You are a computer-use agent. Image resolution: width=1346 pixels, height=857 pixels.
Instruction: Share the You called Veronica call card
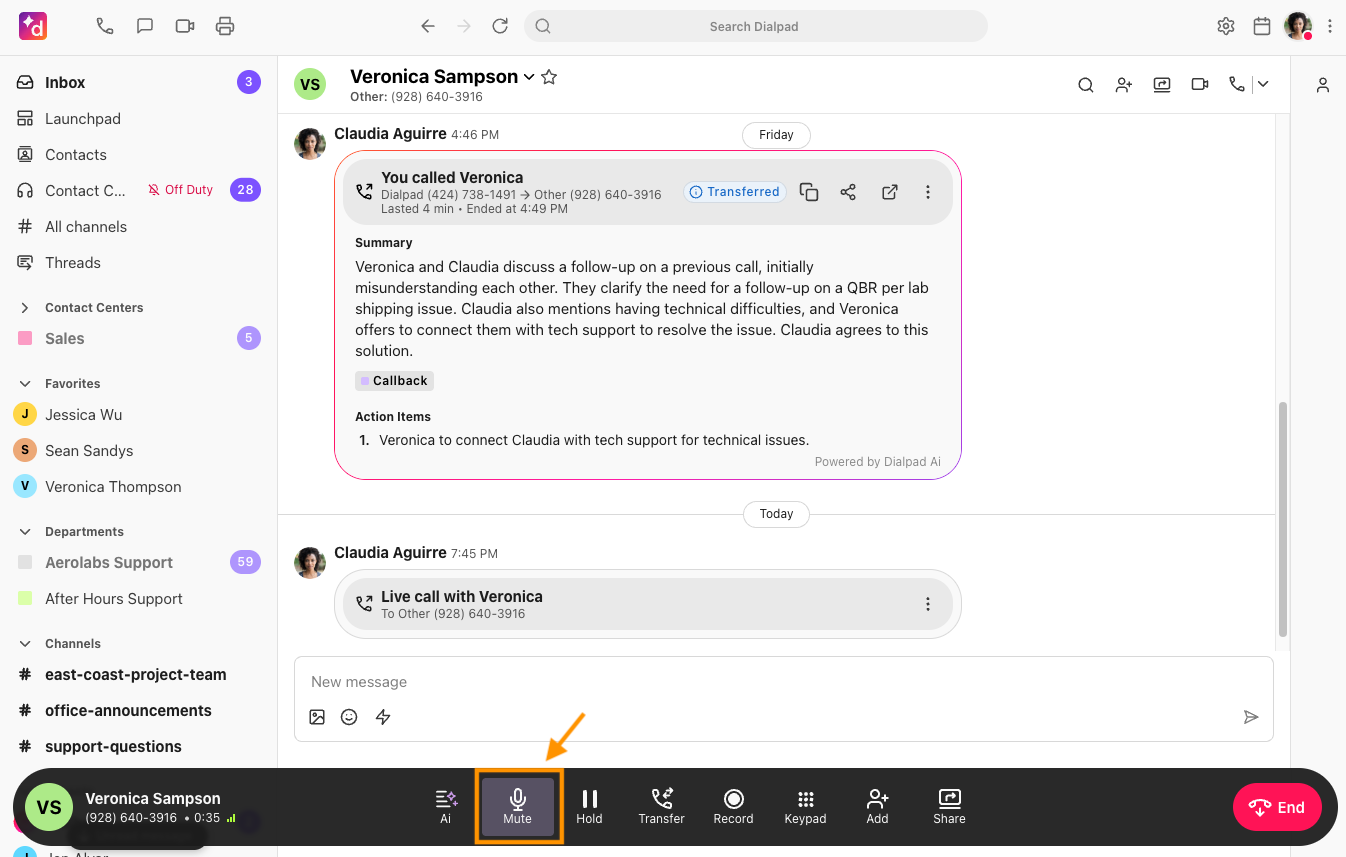848,192
